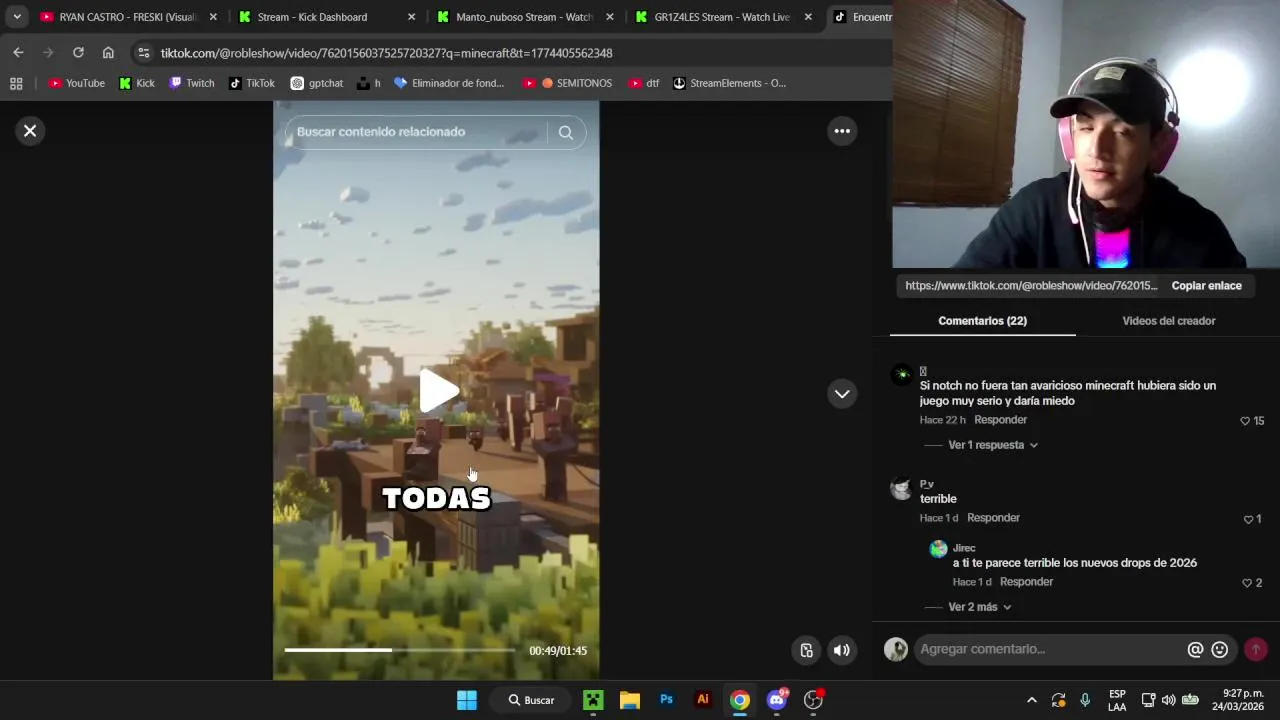
Task: Open YouTube bookmark
Action: click(x=77, y=83)
